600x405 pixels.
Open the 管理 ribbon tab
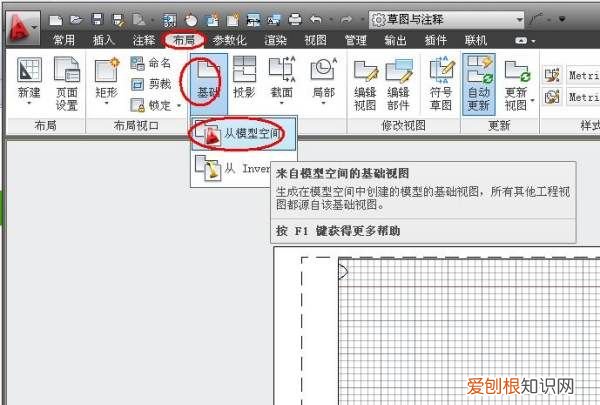pos(355,40)
